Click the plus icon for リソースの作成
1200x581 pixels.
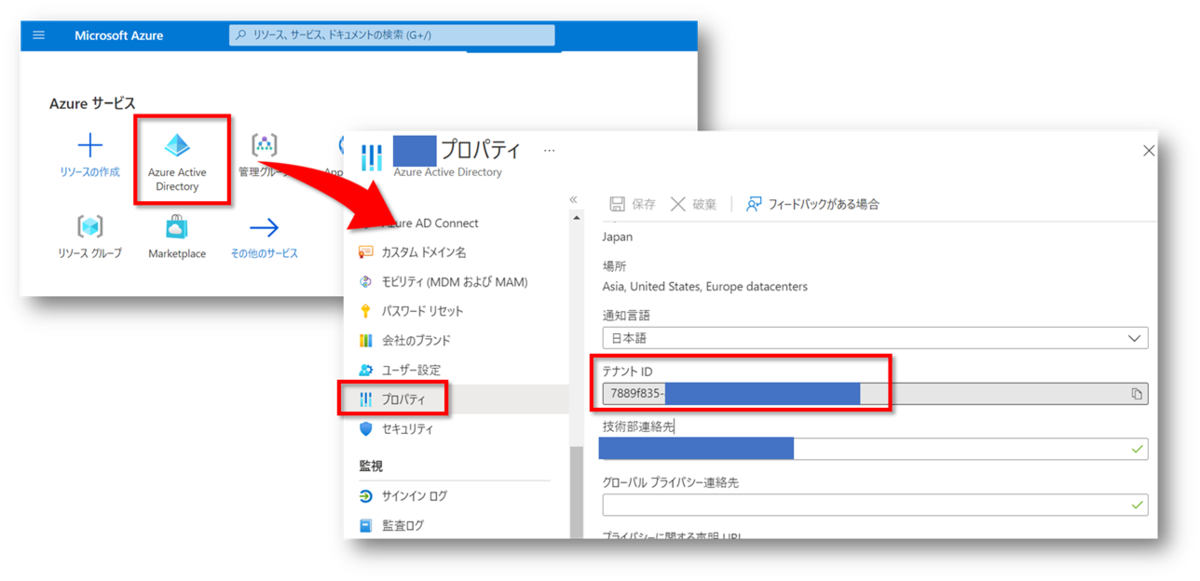pos(90,146)
